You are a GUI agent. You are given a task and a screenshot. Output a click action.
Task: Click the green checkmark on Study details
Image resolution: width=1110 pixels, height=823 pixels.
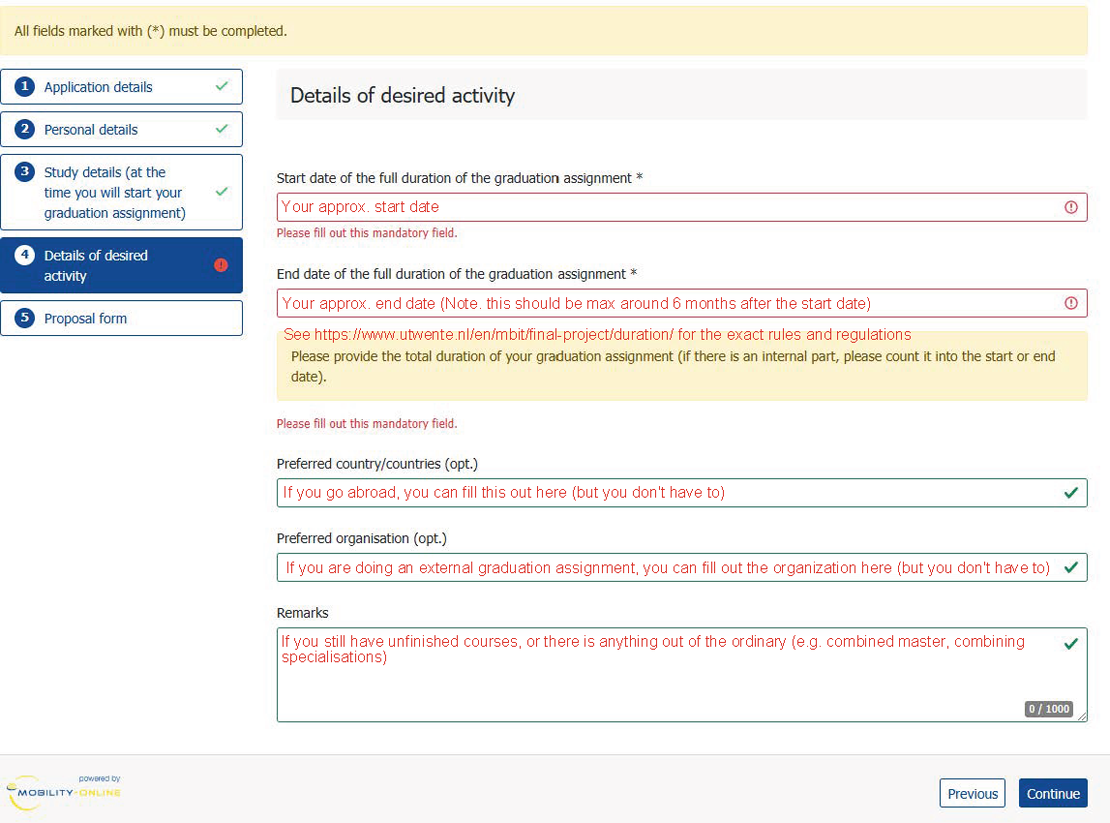pyautogui.click(x=222, y=192)
